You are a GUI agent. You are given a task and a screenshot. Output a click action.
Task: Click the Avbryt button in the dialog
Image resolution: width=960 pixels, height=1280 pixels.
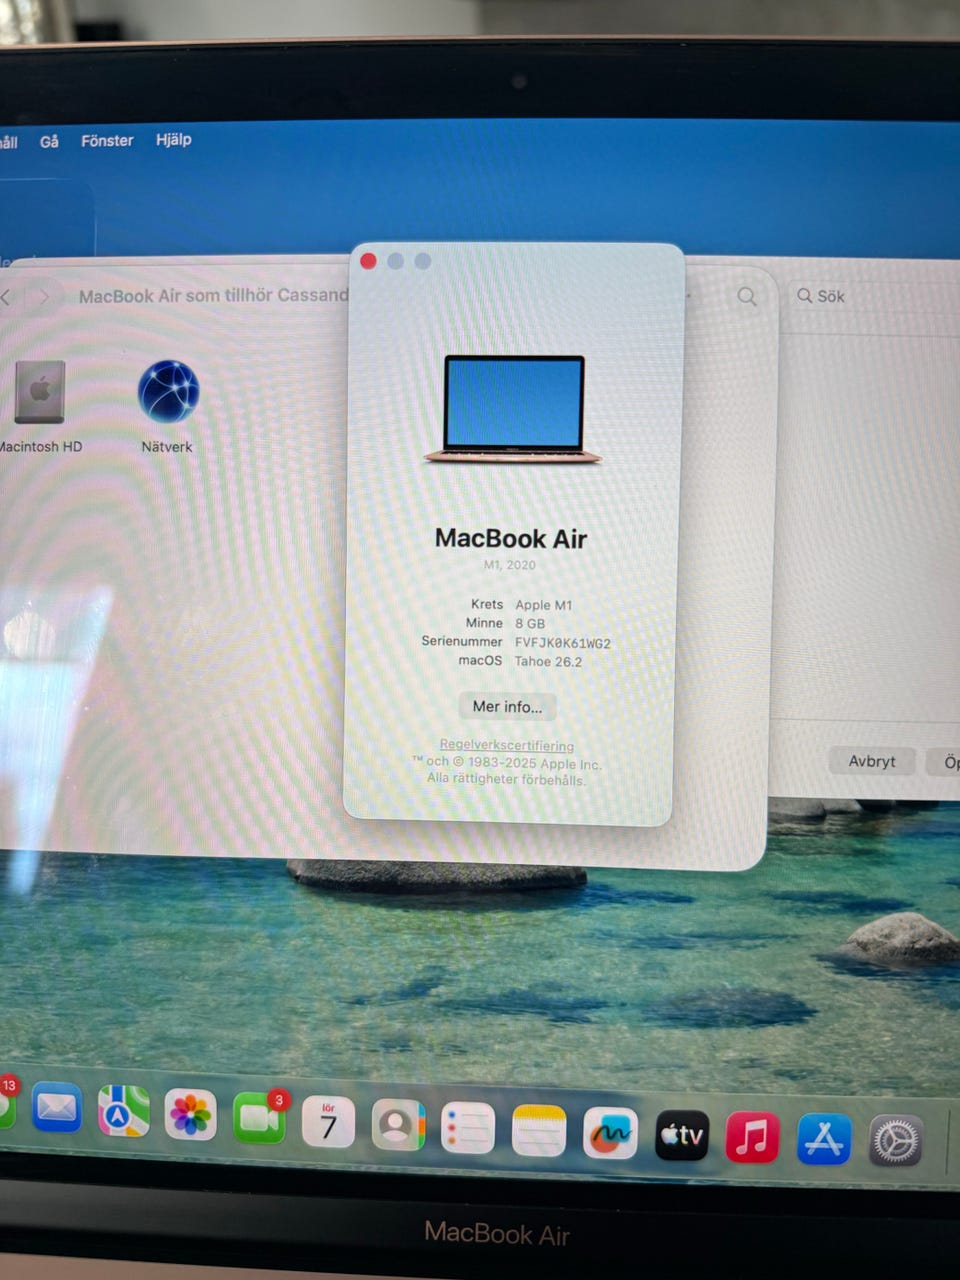tap(872, 761)
